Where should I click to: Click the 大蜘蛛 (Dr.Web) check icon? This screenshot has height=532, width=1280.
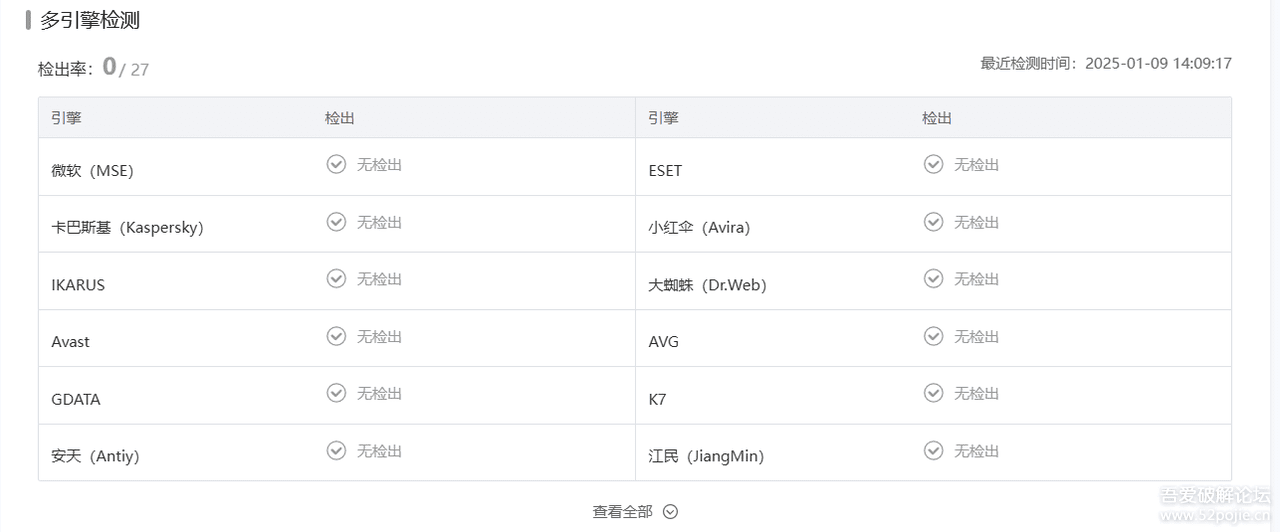[933, 279]
